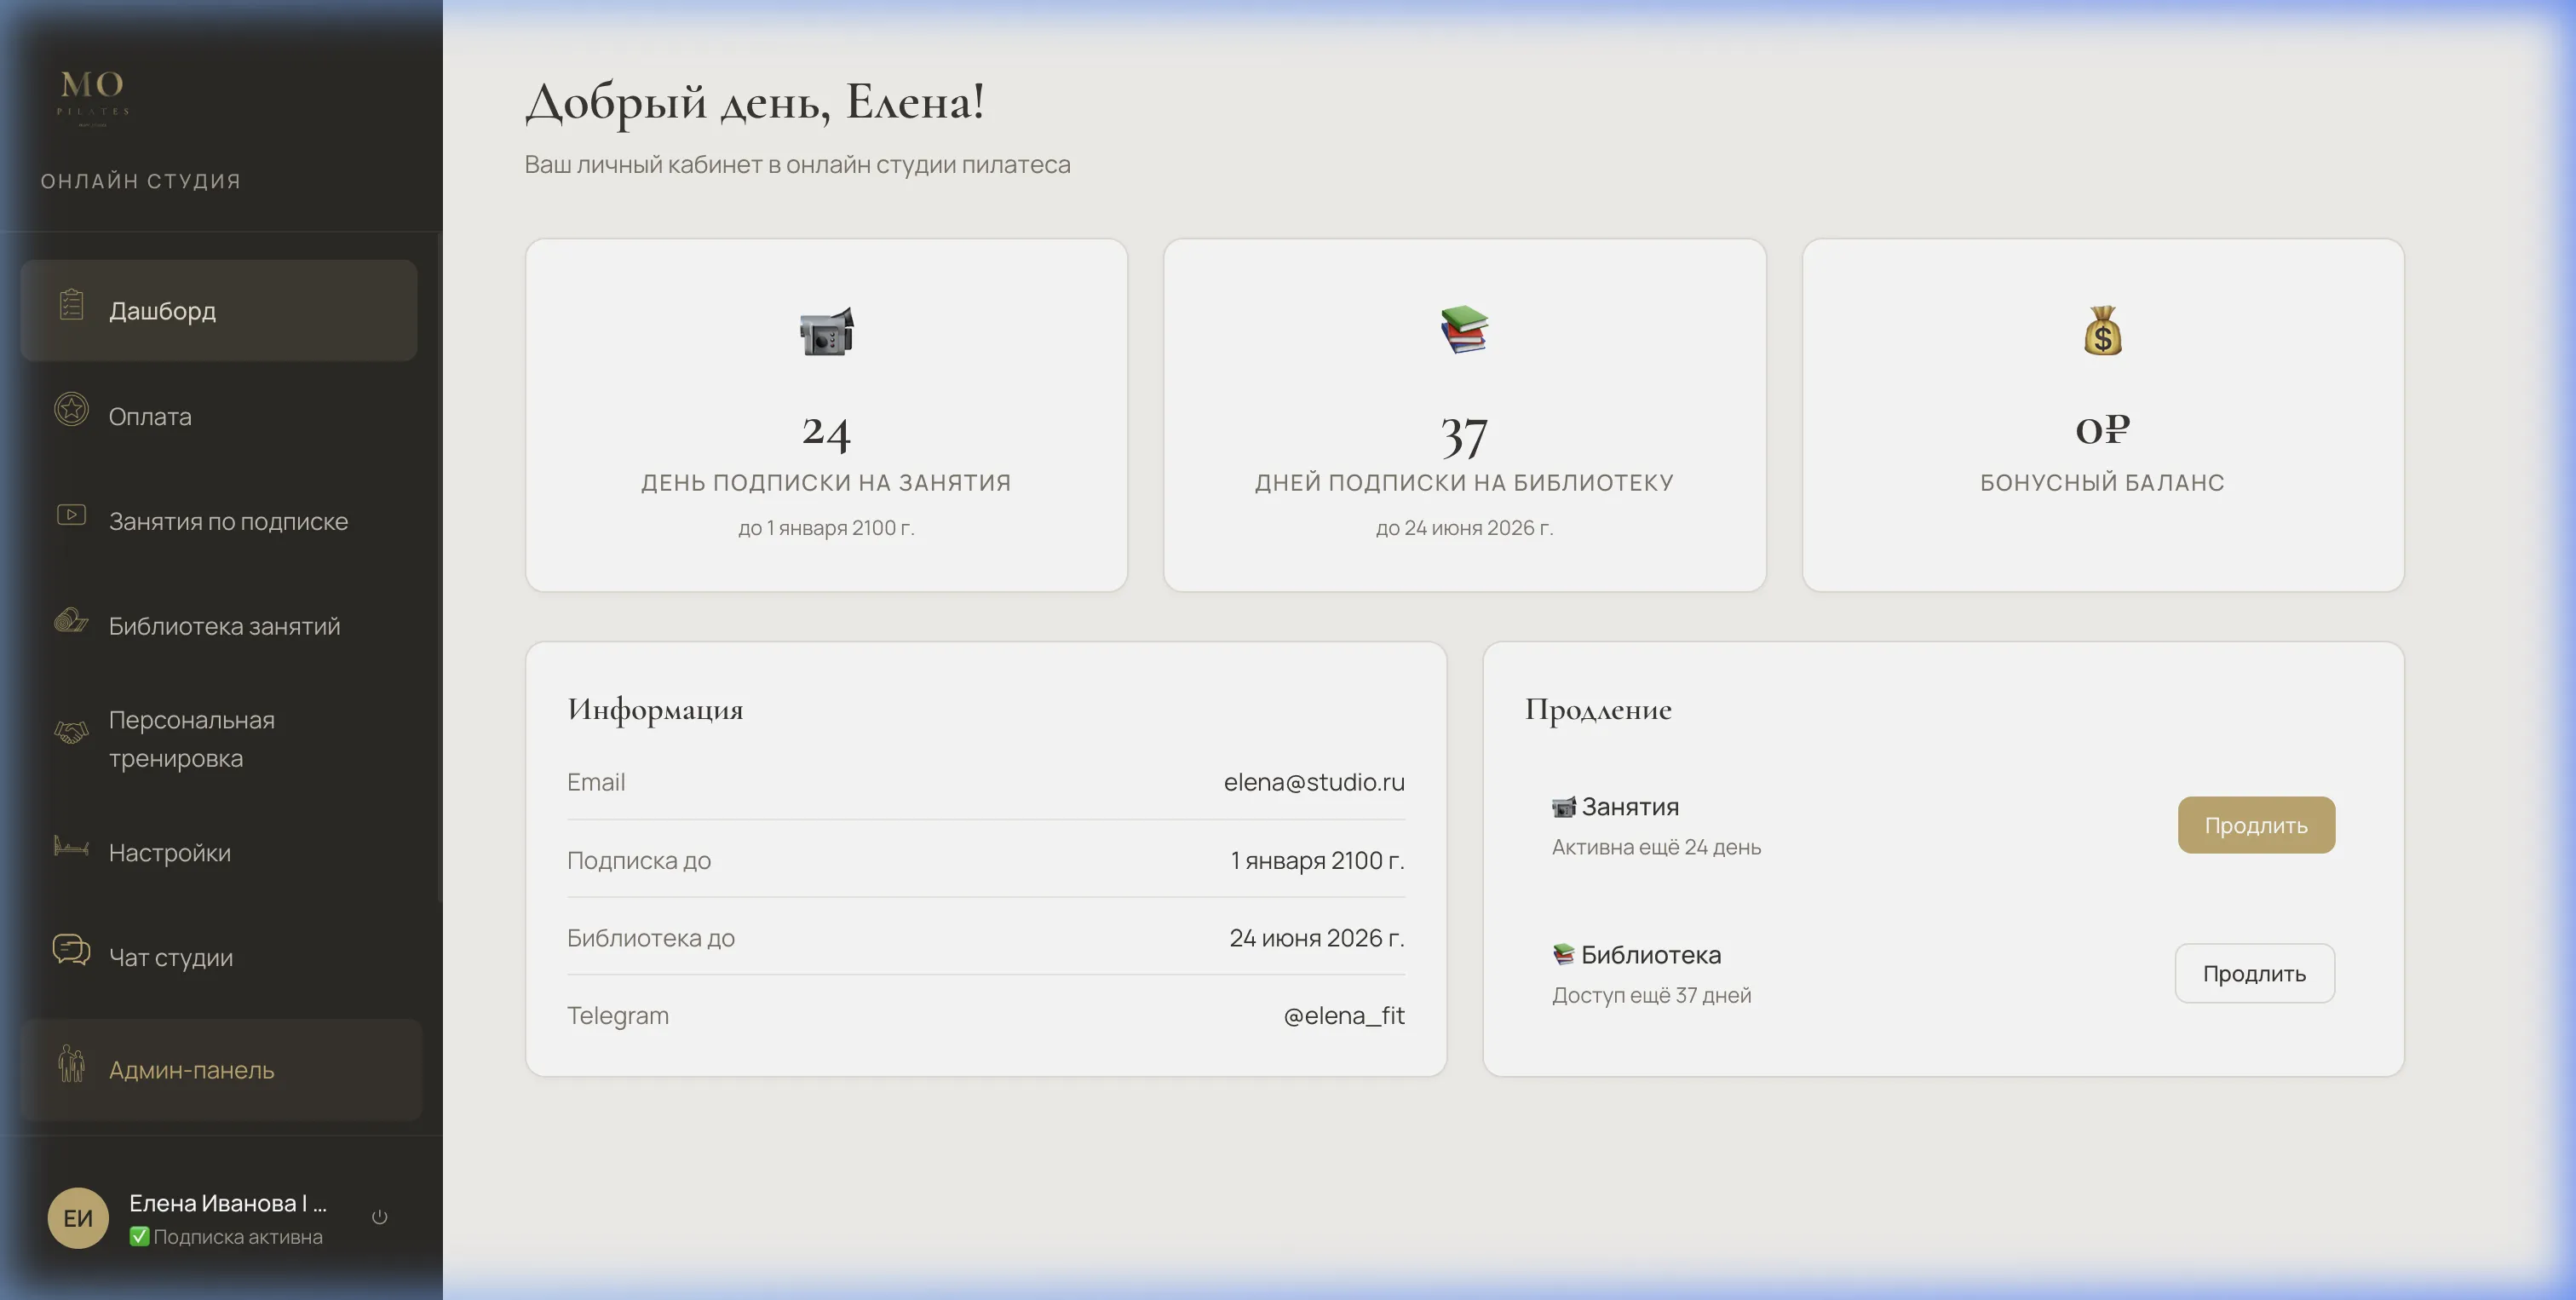2576x1300 pixels.
Task: Click Продлить for Библиотека access
Action: pyautogui.click(x=2254, y=973)
